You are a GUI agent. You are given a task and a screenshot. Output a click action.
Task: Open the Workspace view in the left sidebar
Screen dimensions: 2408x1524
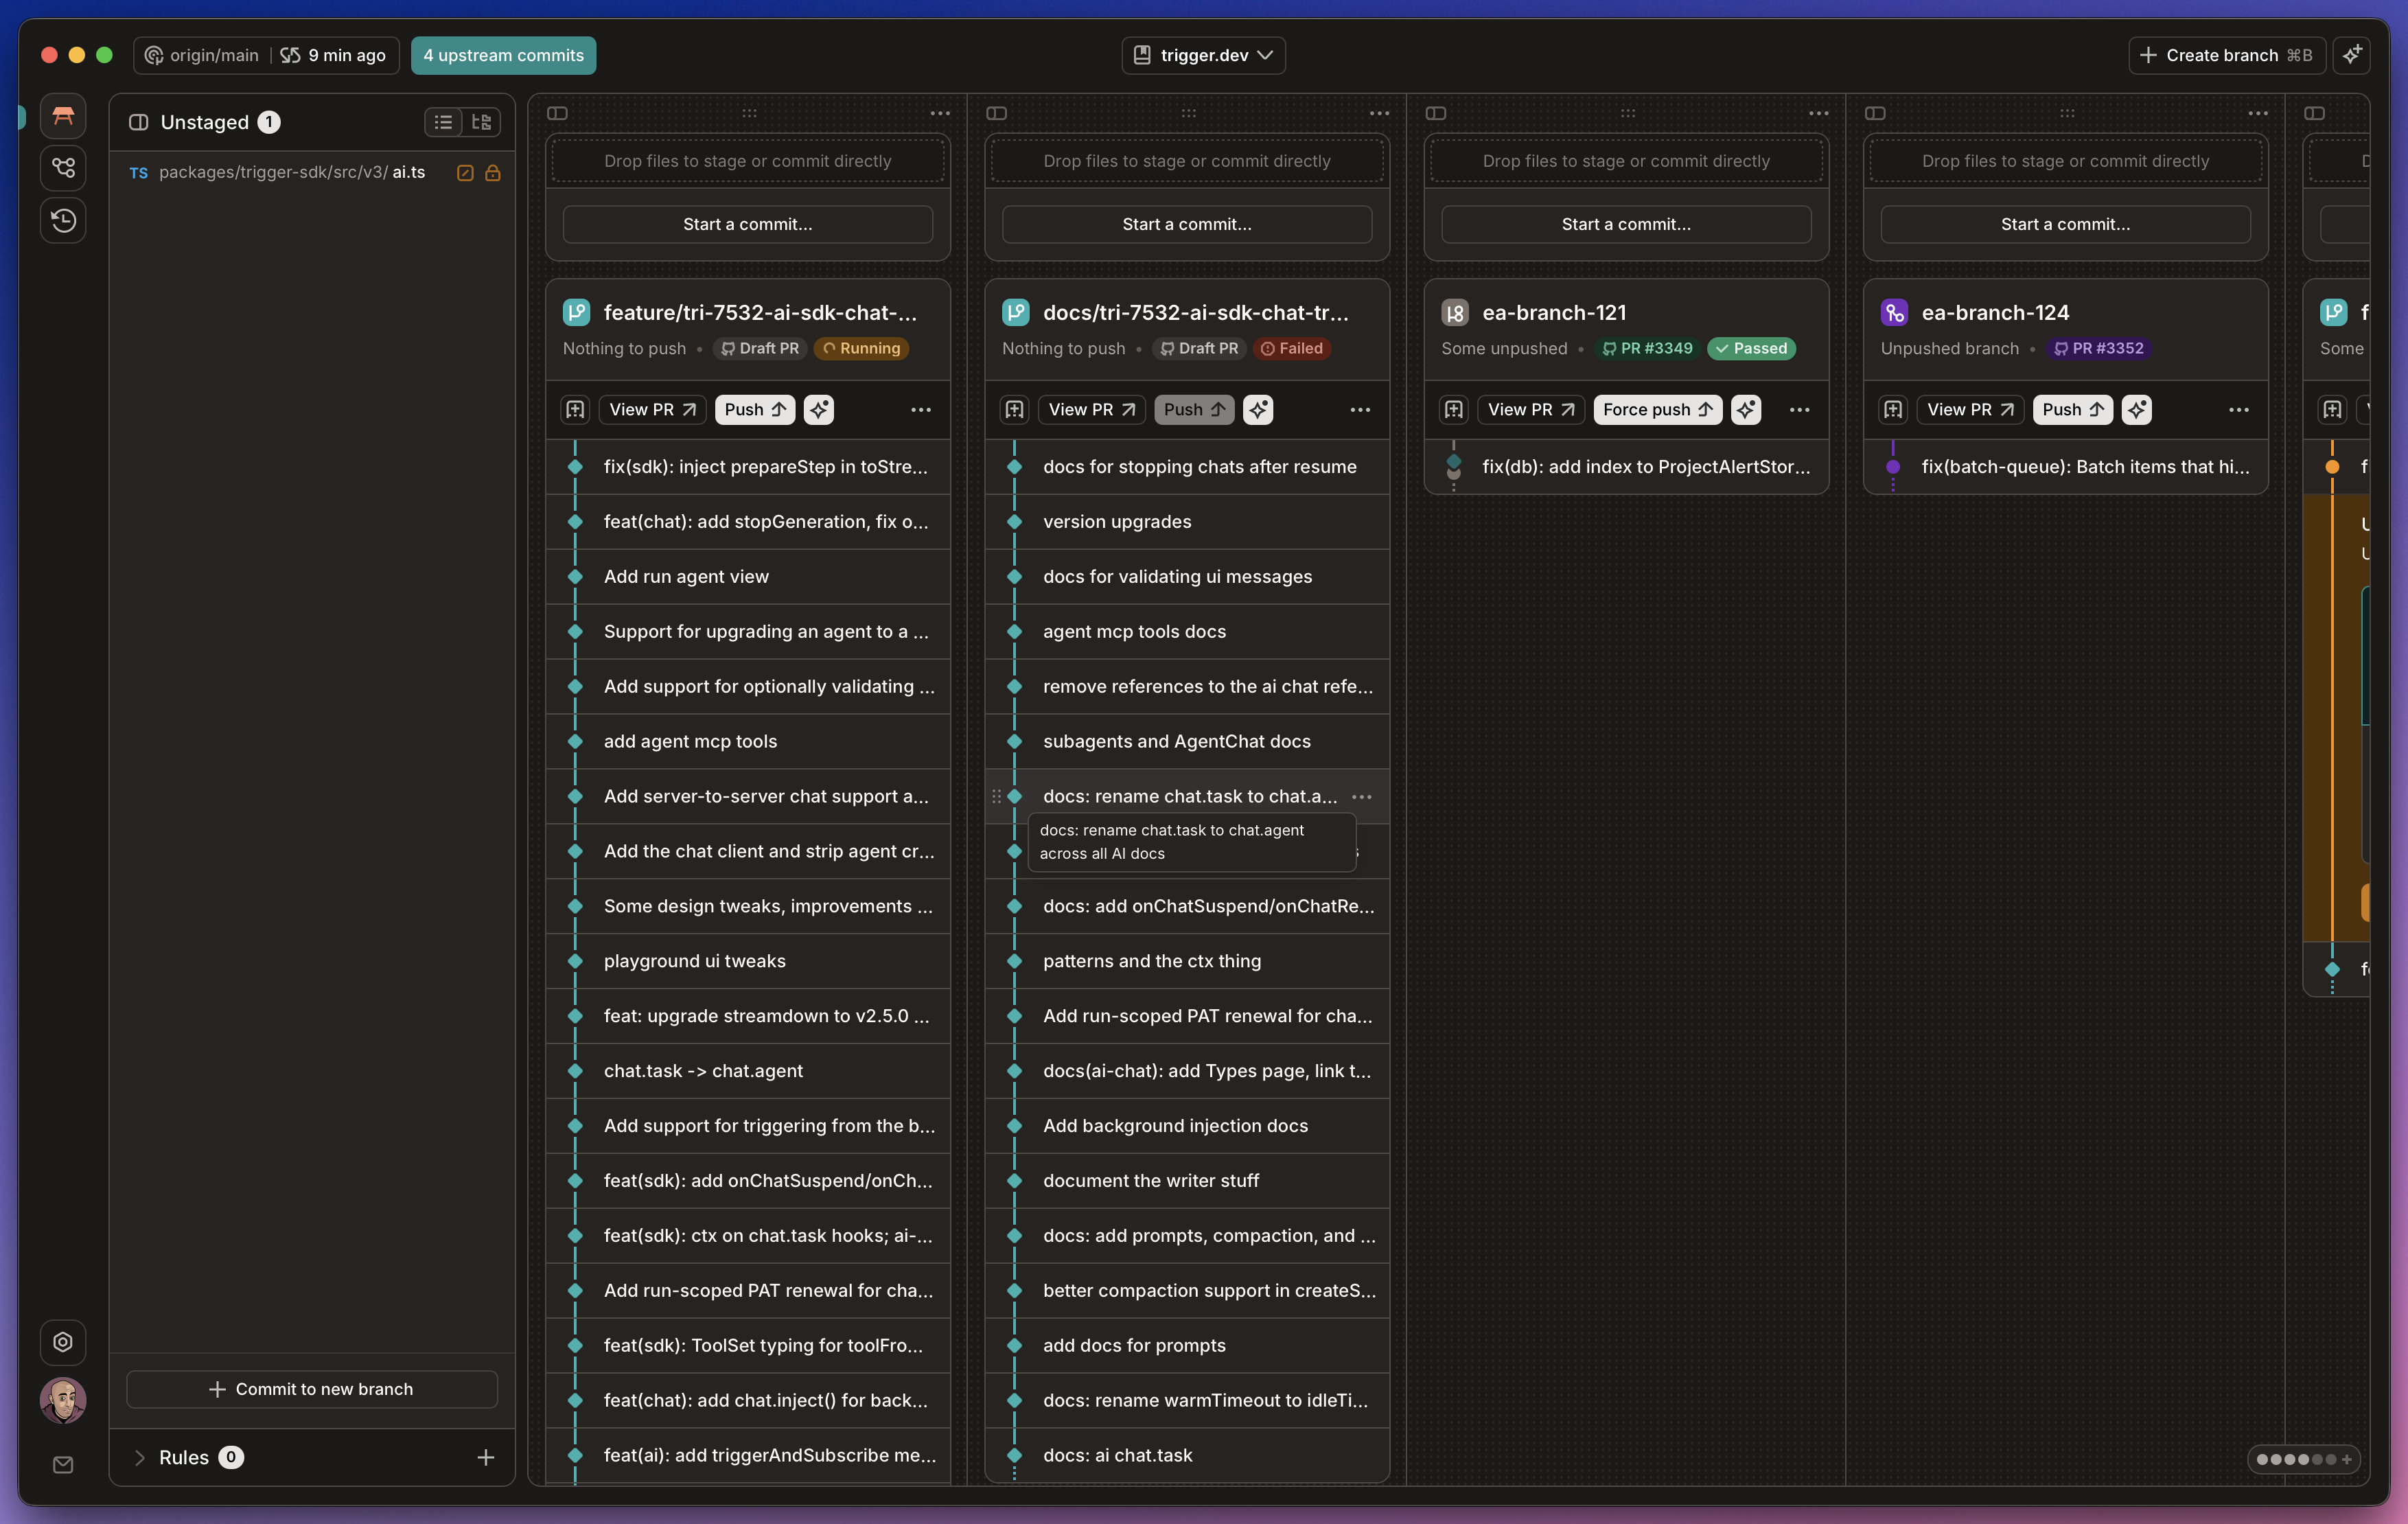click(62, 115)
